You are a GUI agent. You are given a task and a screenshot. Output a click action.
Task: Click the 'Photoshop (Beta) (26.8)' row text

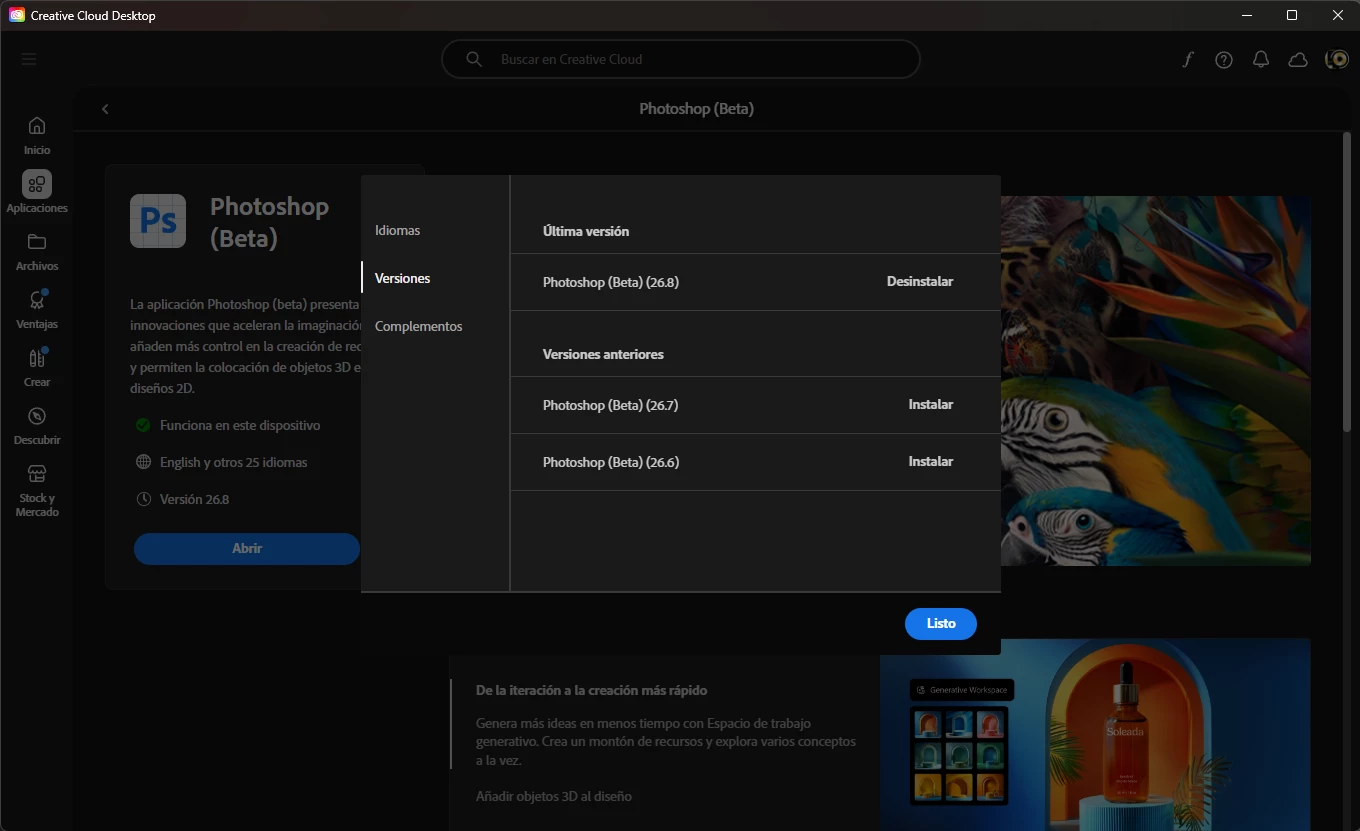click(611, 282)
